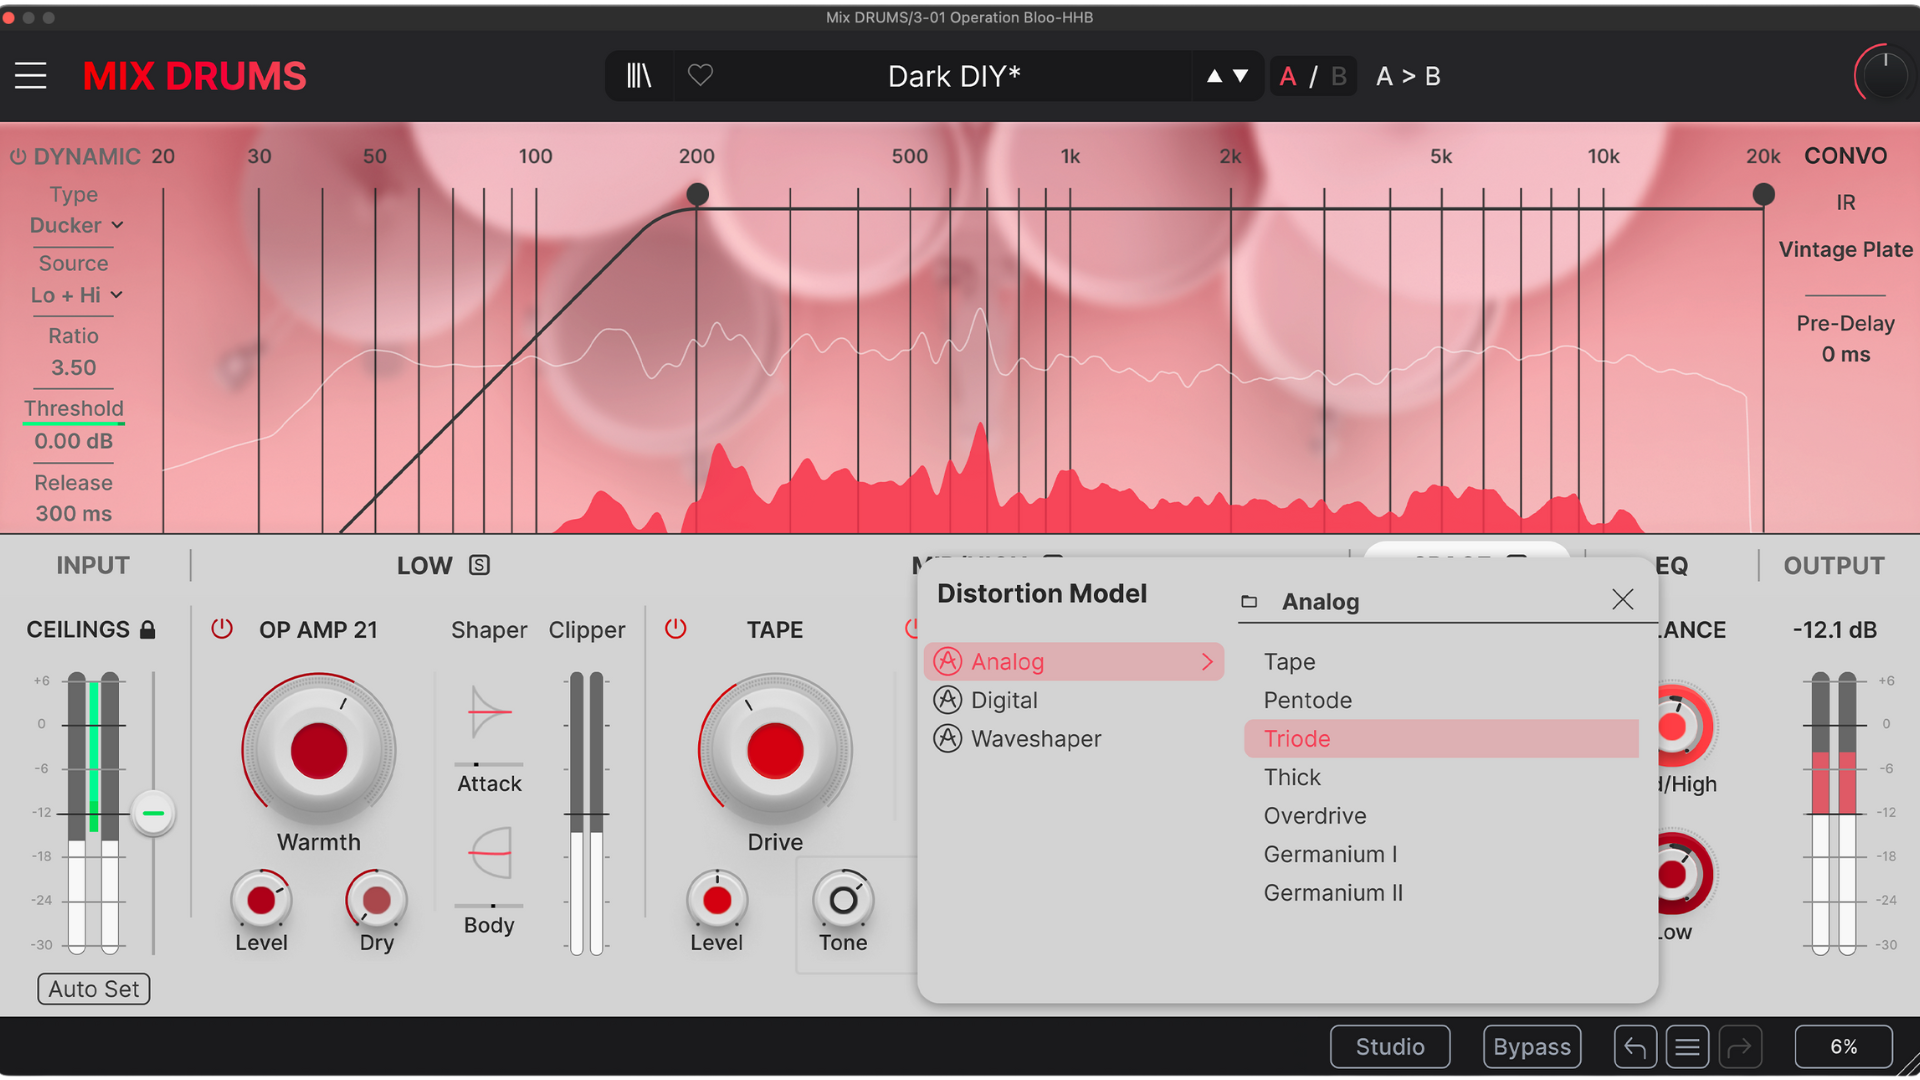This screenshot has width=1920, height=1080.
Task: Click the Clipper meter
Action: tap(587, 813)
